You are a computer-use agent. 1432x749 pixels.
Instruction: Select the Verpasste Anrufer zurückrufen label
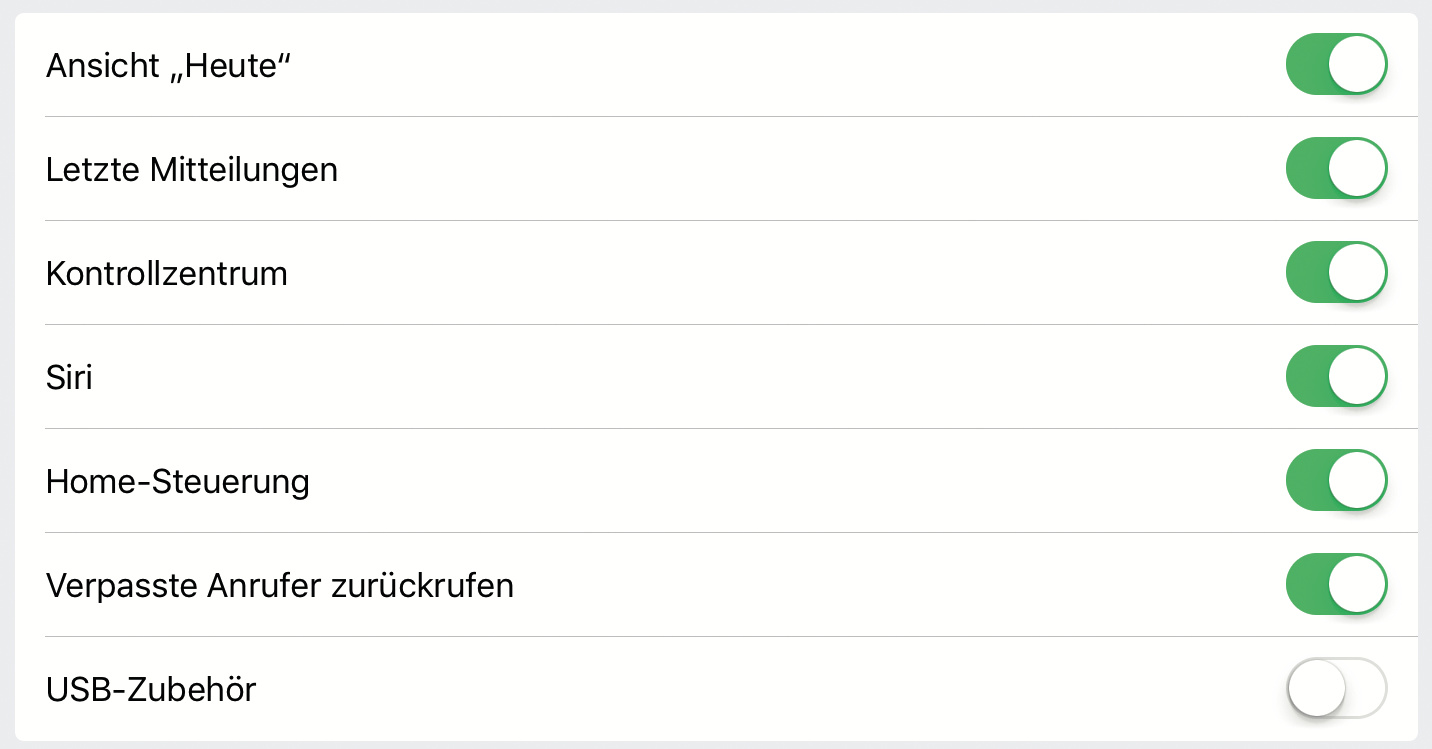(x=280, y=586)
